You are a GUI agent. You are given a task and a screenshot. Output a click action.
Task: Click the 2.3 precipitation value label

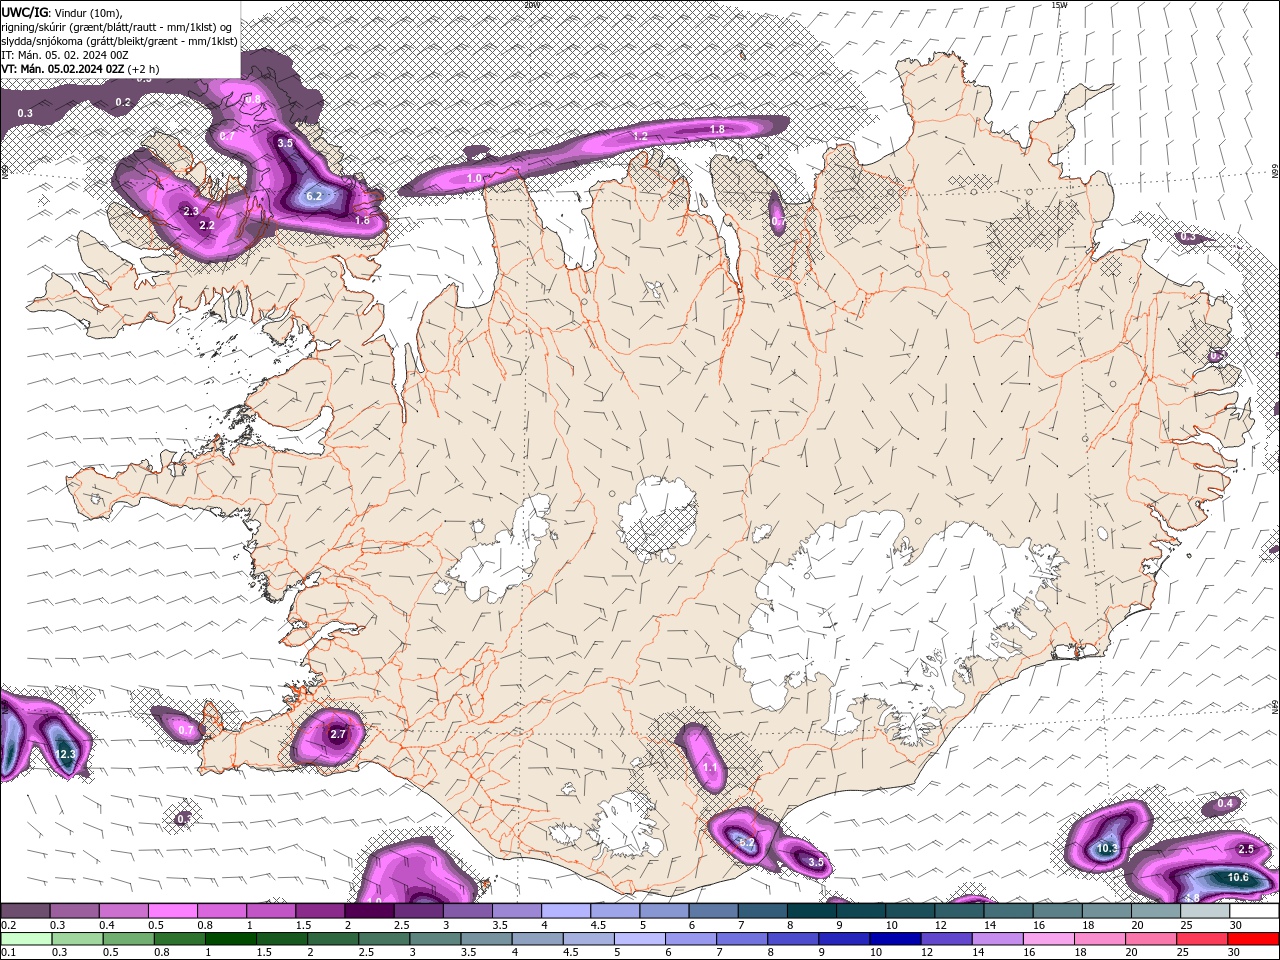click(191, 211)
